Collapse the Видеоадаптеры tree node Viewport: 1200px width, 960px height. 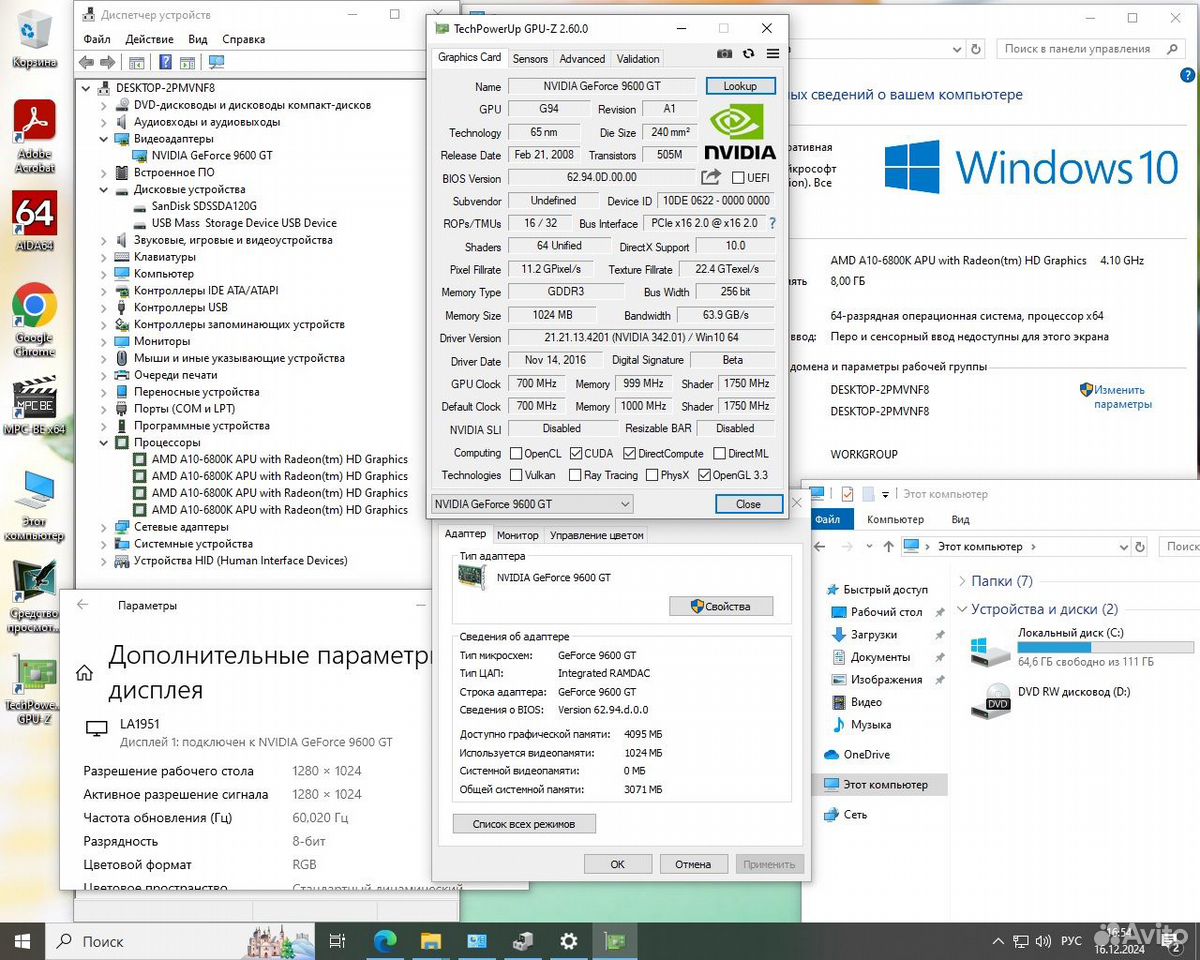click(x=103, y=139)
